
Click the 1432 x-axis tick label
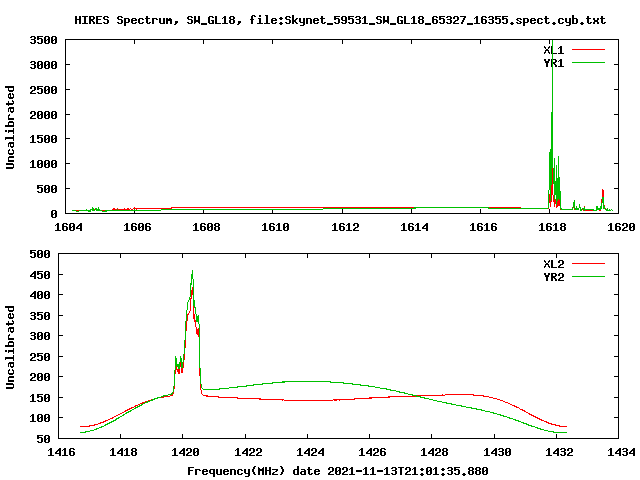[559, 452]
